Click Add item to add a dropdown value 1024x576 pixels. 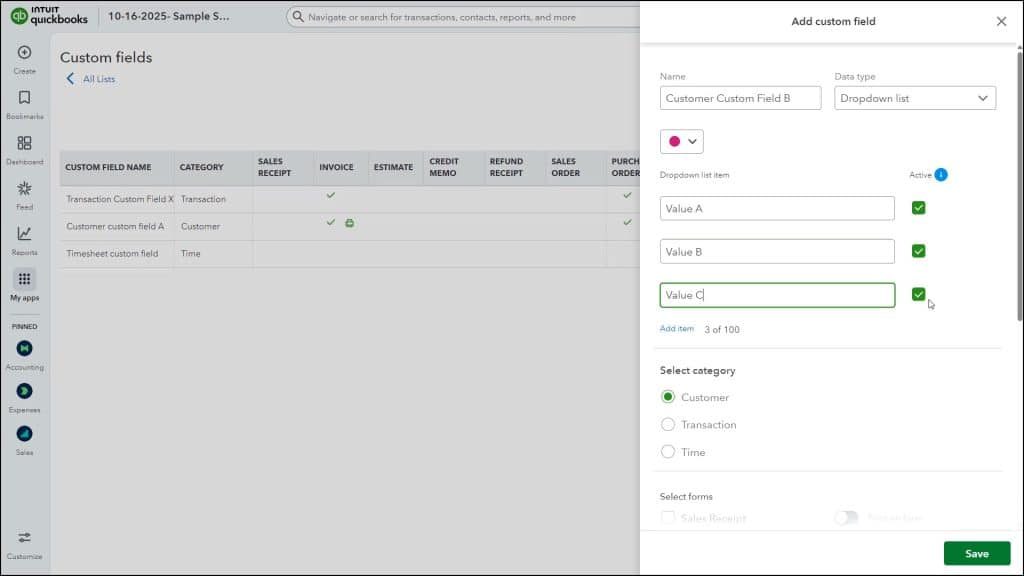pos(676,328)
